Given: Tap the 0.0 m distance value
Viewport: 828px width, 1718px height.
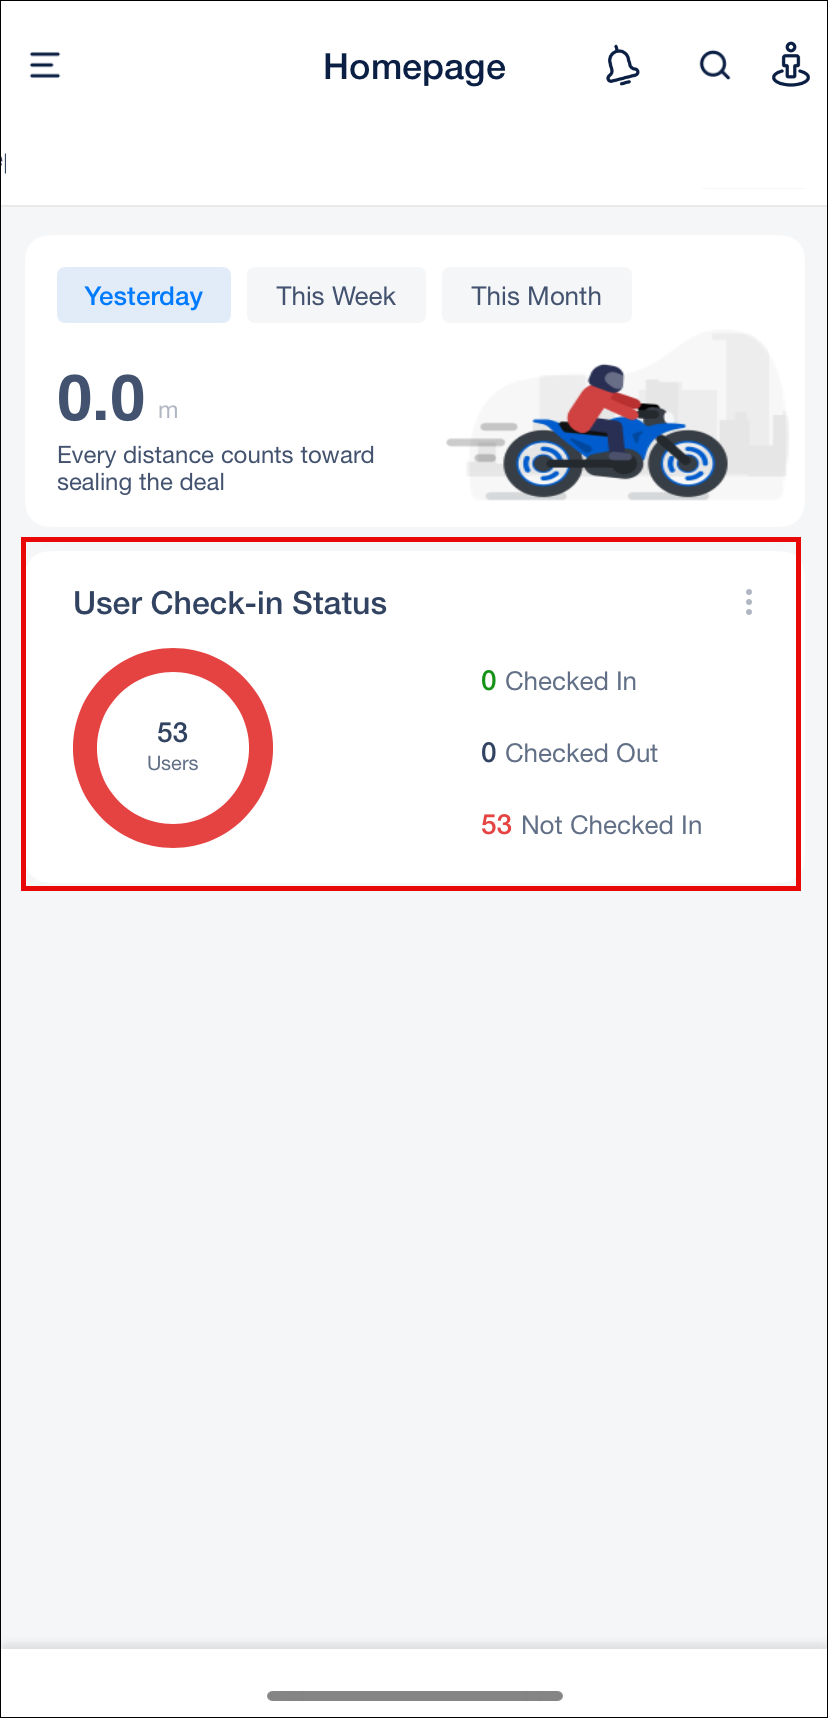Looking at the screenshot, I should click(x=117, y=399).
